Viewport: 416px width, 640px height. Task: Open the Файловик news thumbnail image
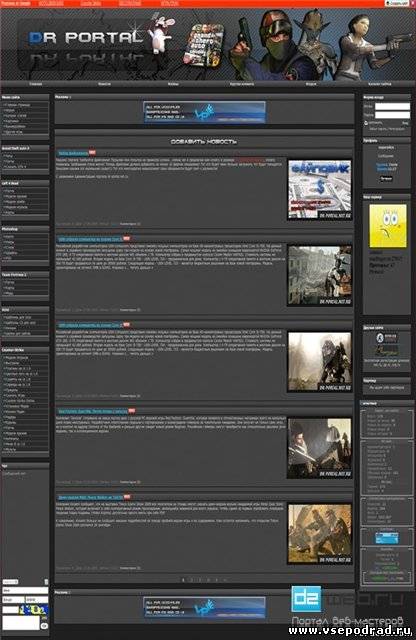(320, 190)
